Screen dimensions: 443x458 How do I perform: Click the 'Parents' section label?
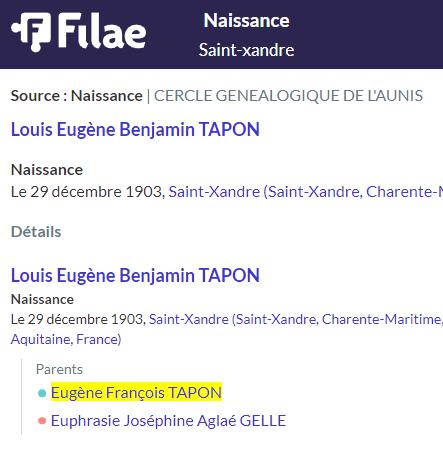tap(59, 369)
